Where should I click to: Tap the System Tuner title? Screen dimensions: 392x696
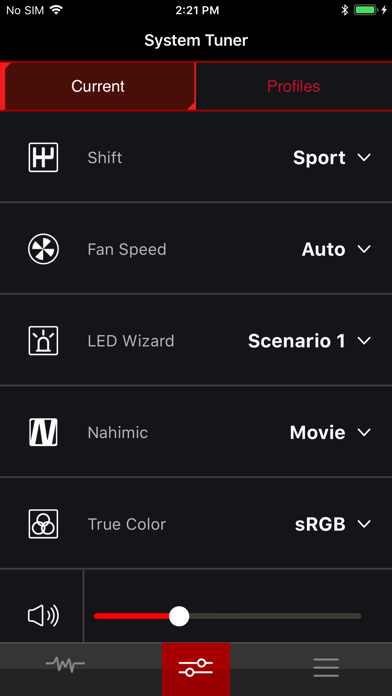coord(196,40)
